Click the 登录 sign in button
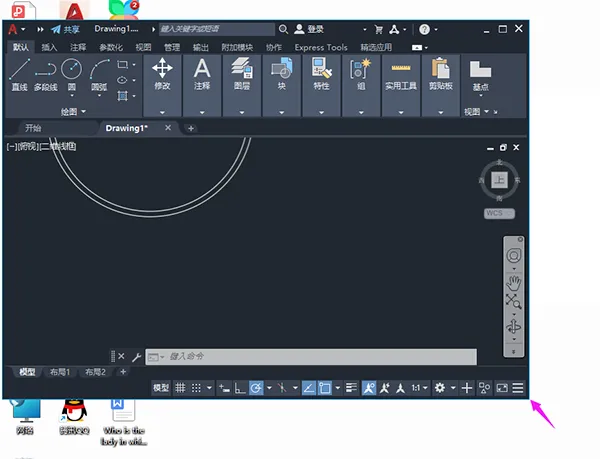This screenshot has height=459, width=600. click(309, 29)
